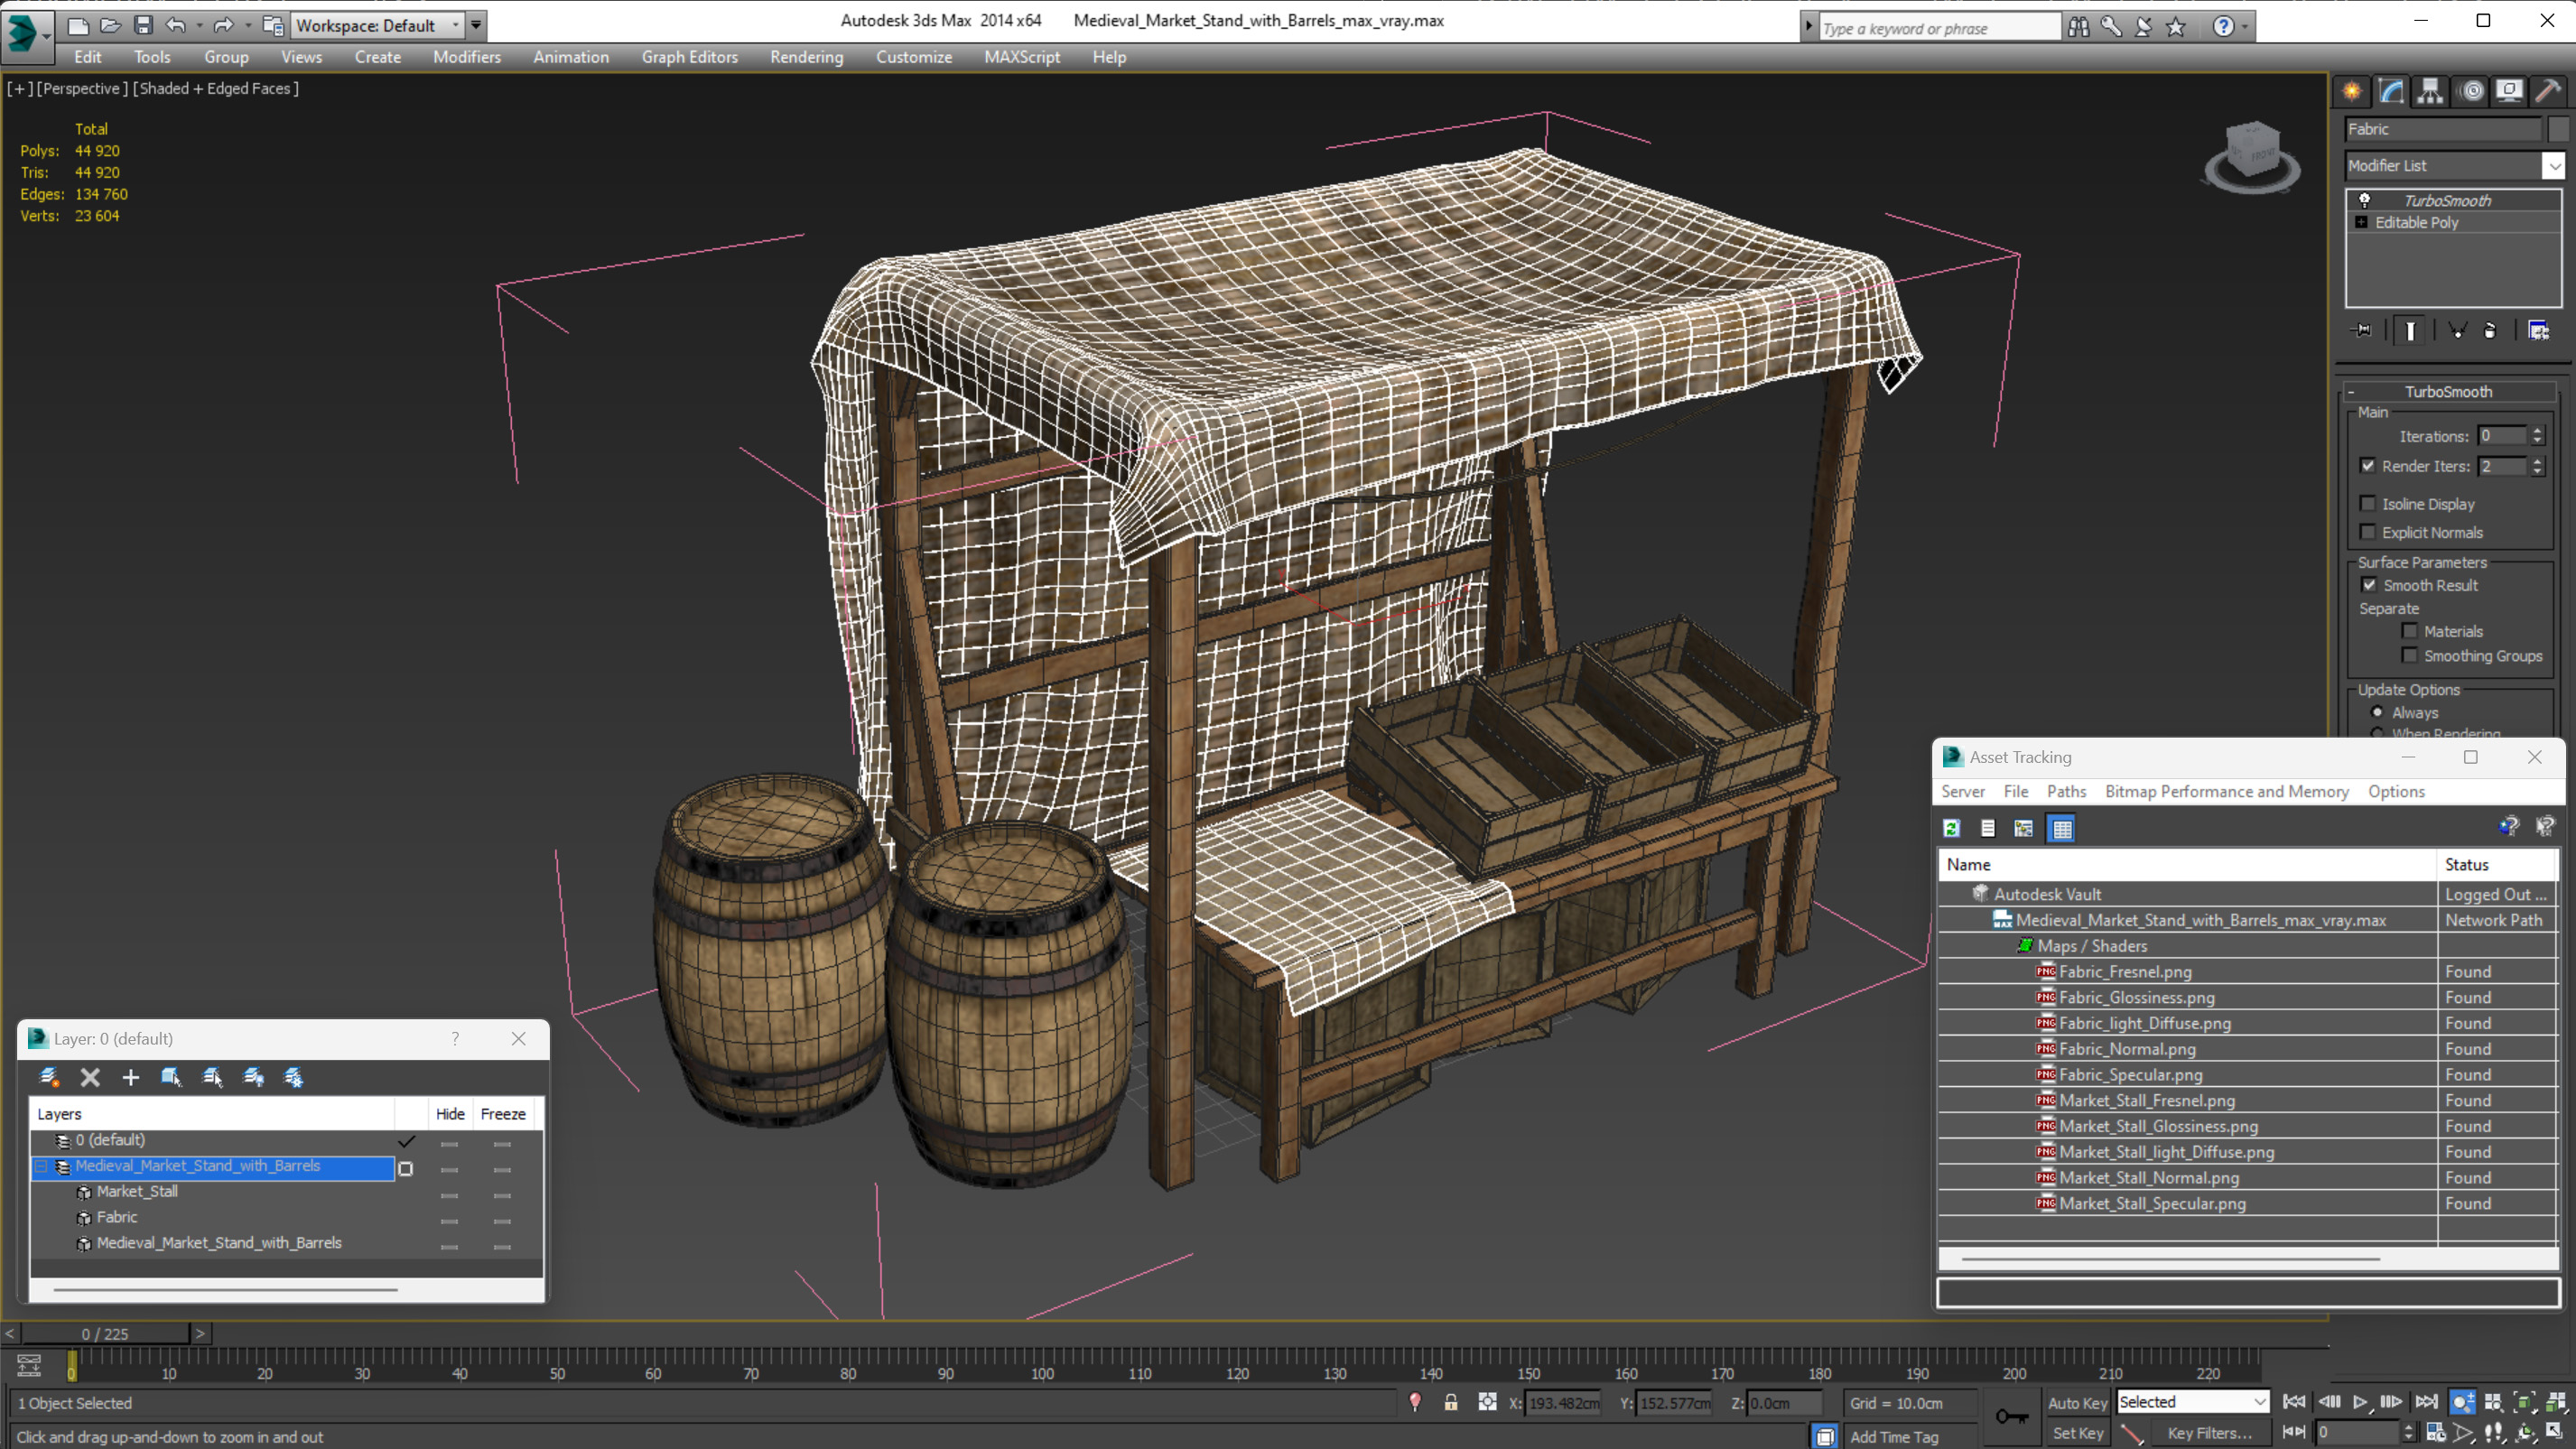Click Play Animation button
2576x1449 pixels.
(2359, 1402)
